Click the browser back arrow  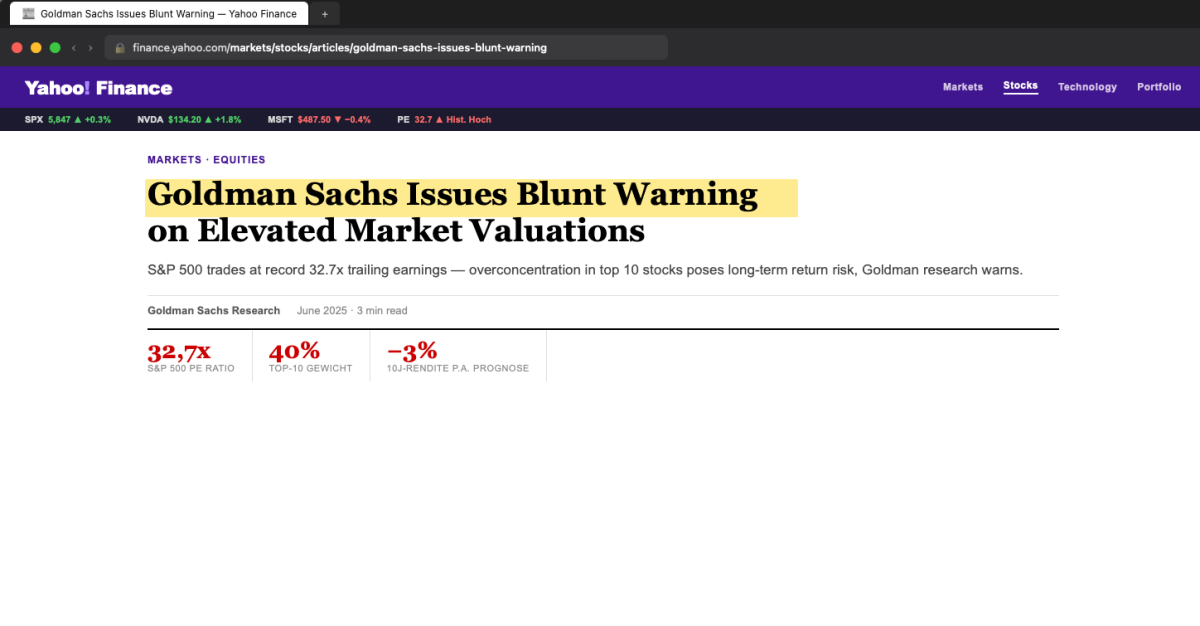74,47
